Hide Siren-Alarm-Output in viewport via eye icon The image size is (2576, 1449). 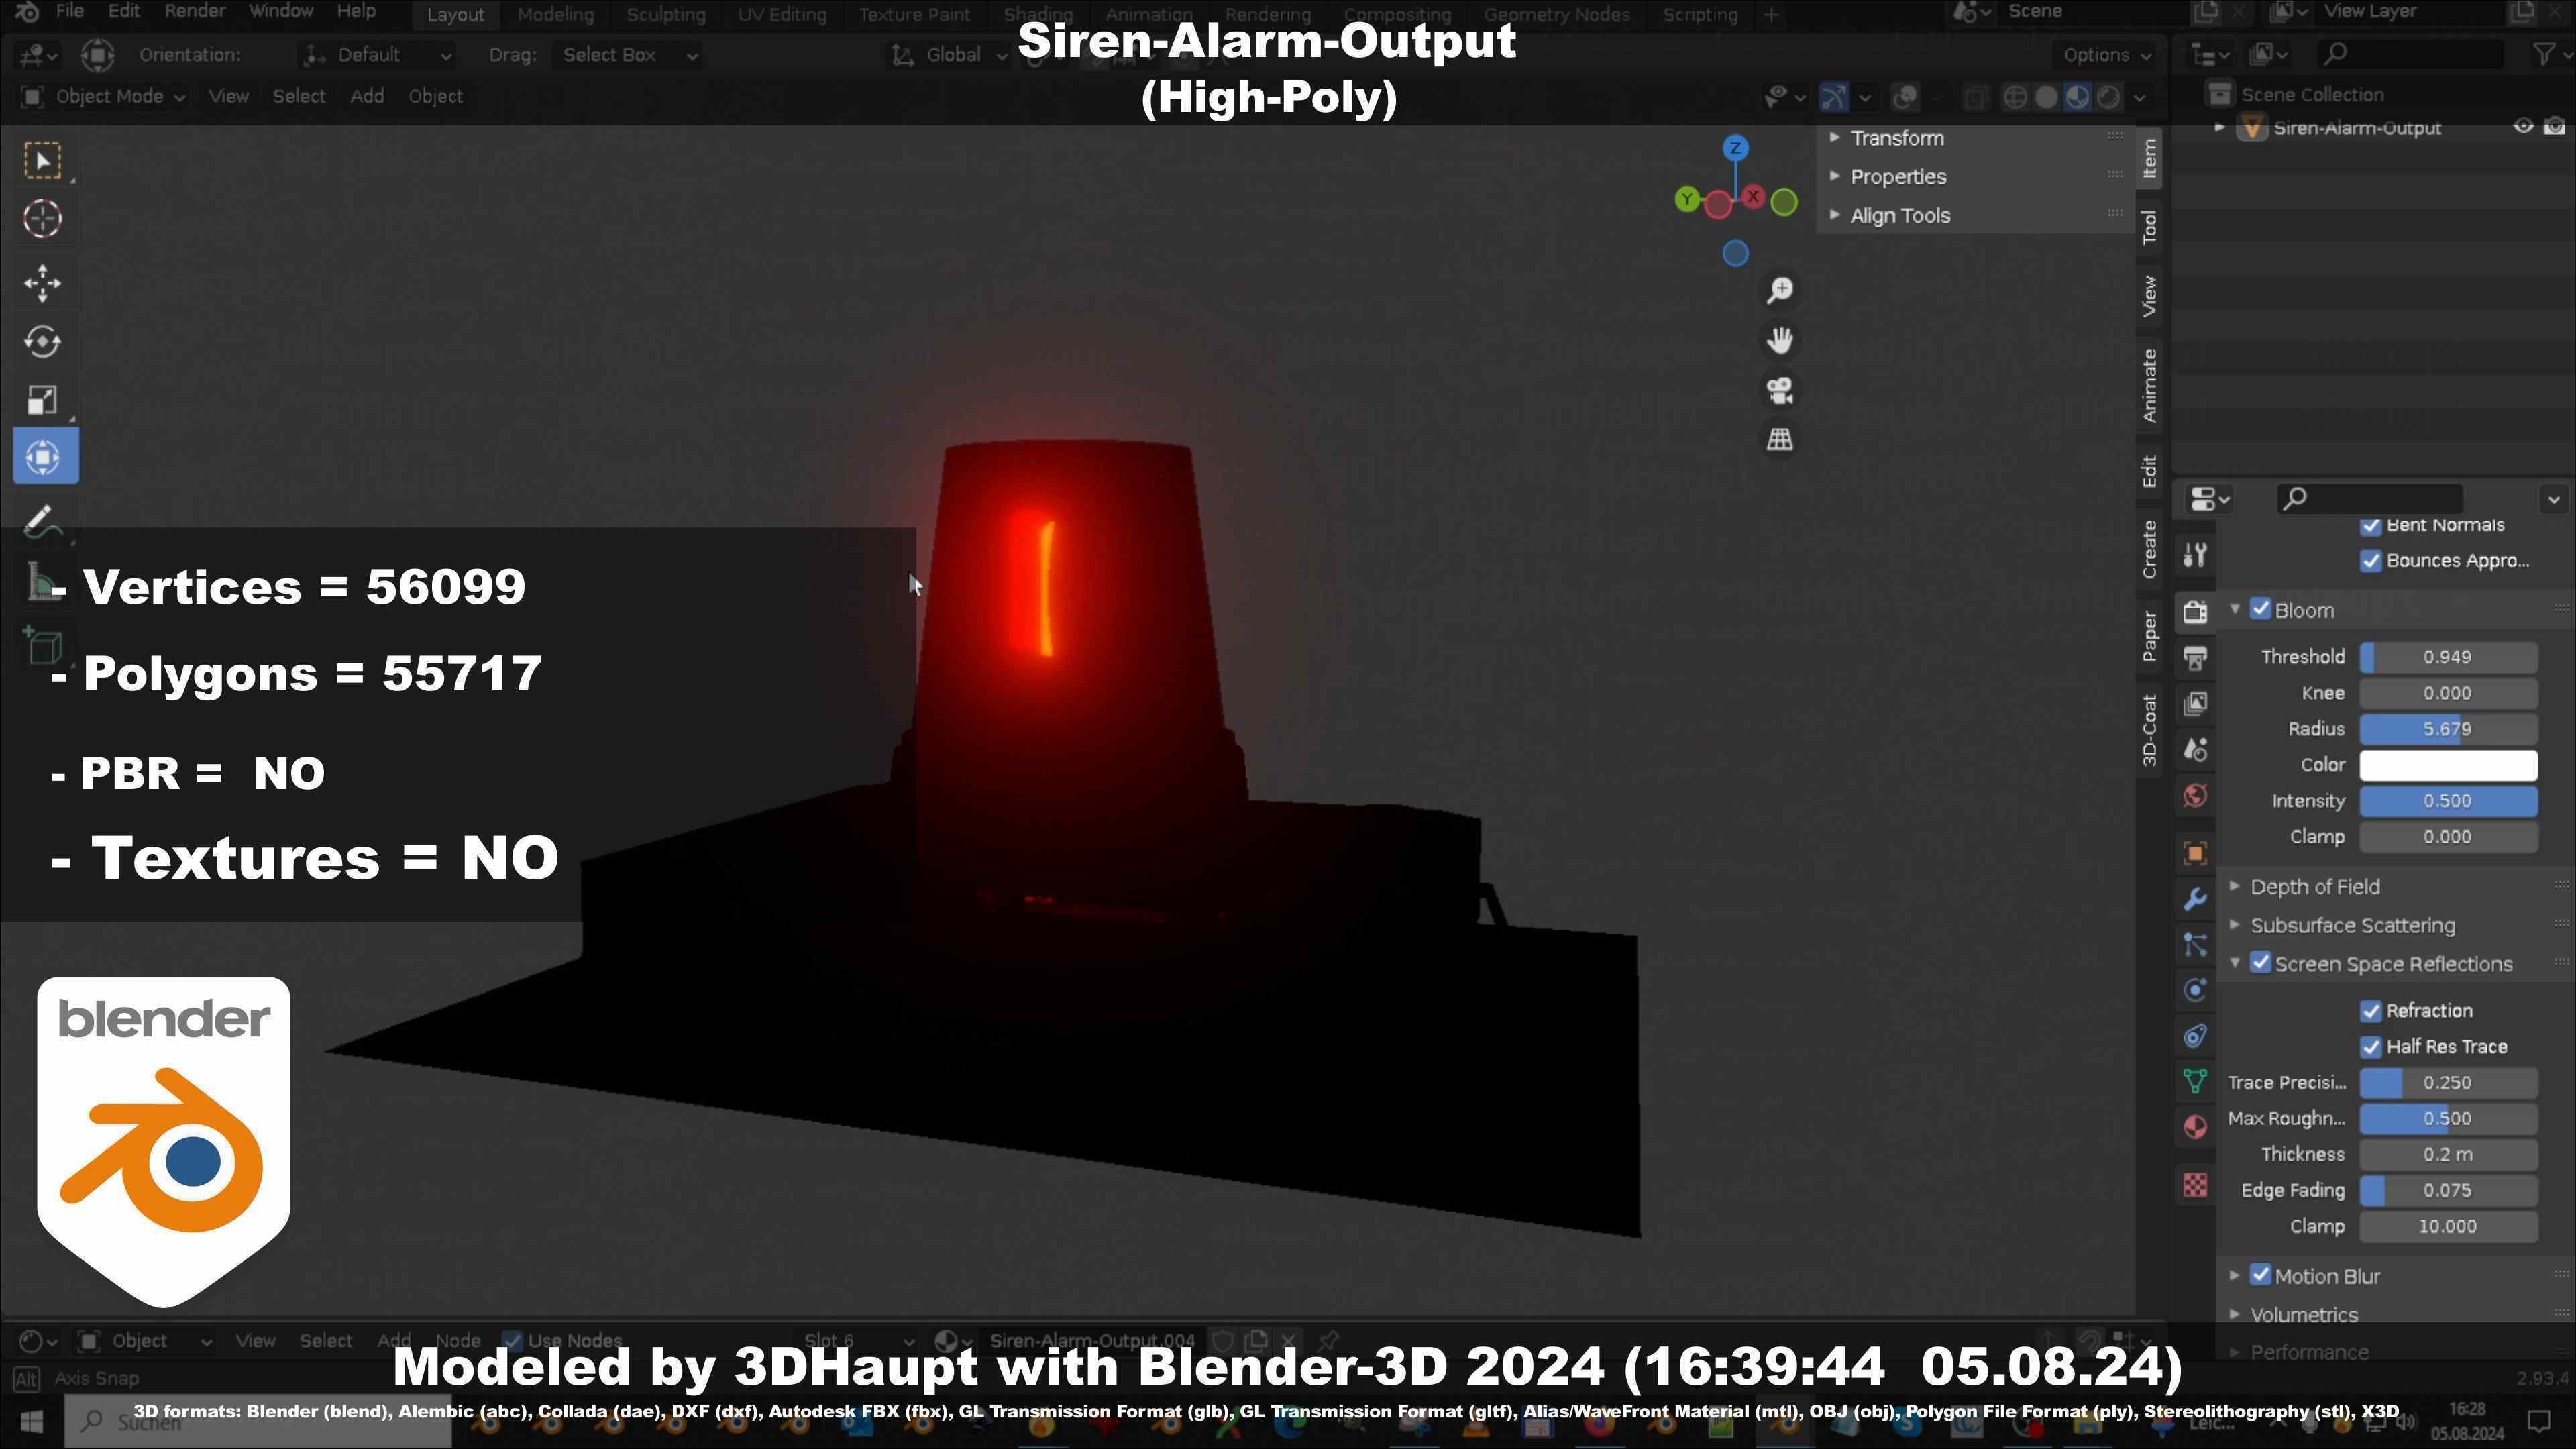(x=2523, y=127)
